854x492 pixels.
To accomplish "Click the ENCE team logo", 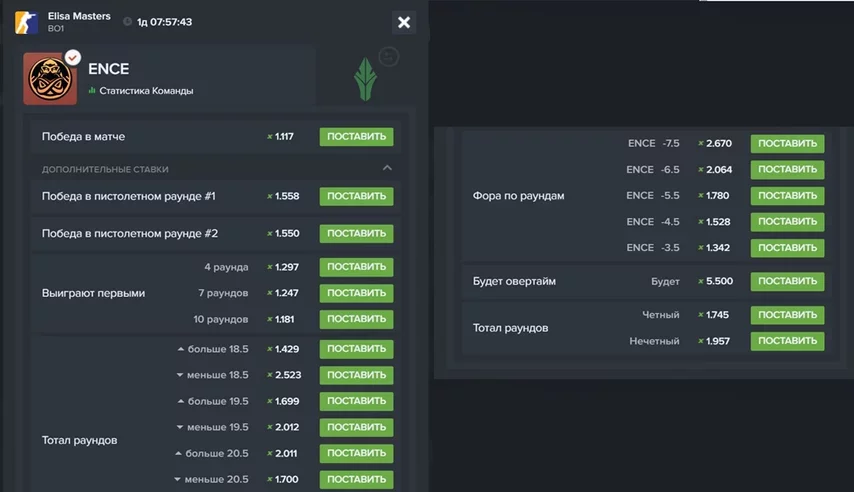I will 50,79.
